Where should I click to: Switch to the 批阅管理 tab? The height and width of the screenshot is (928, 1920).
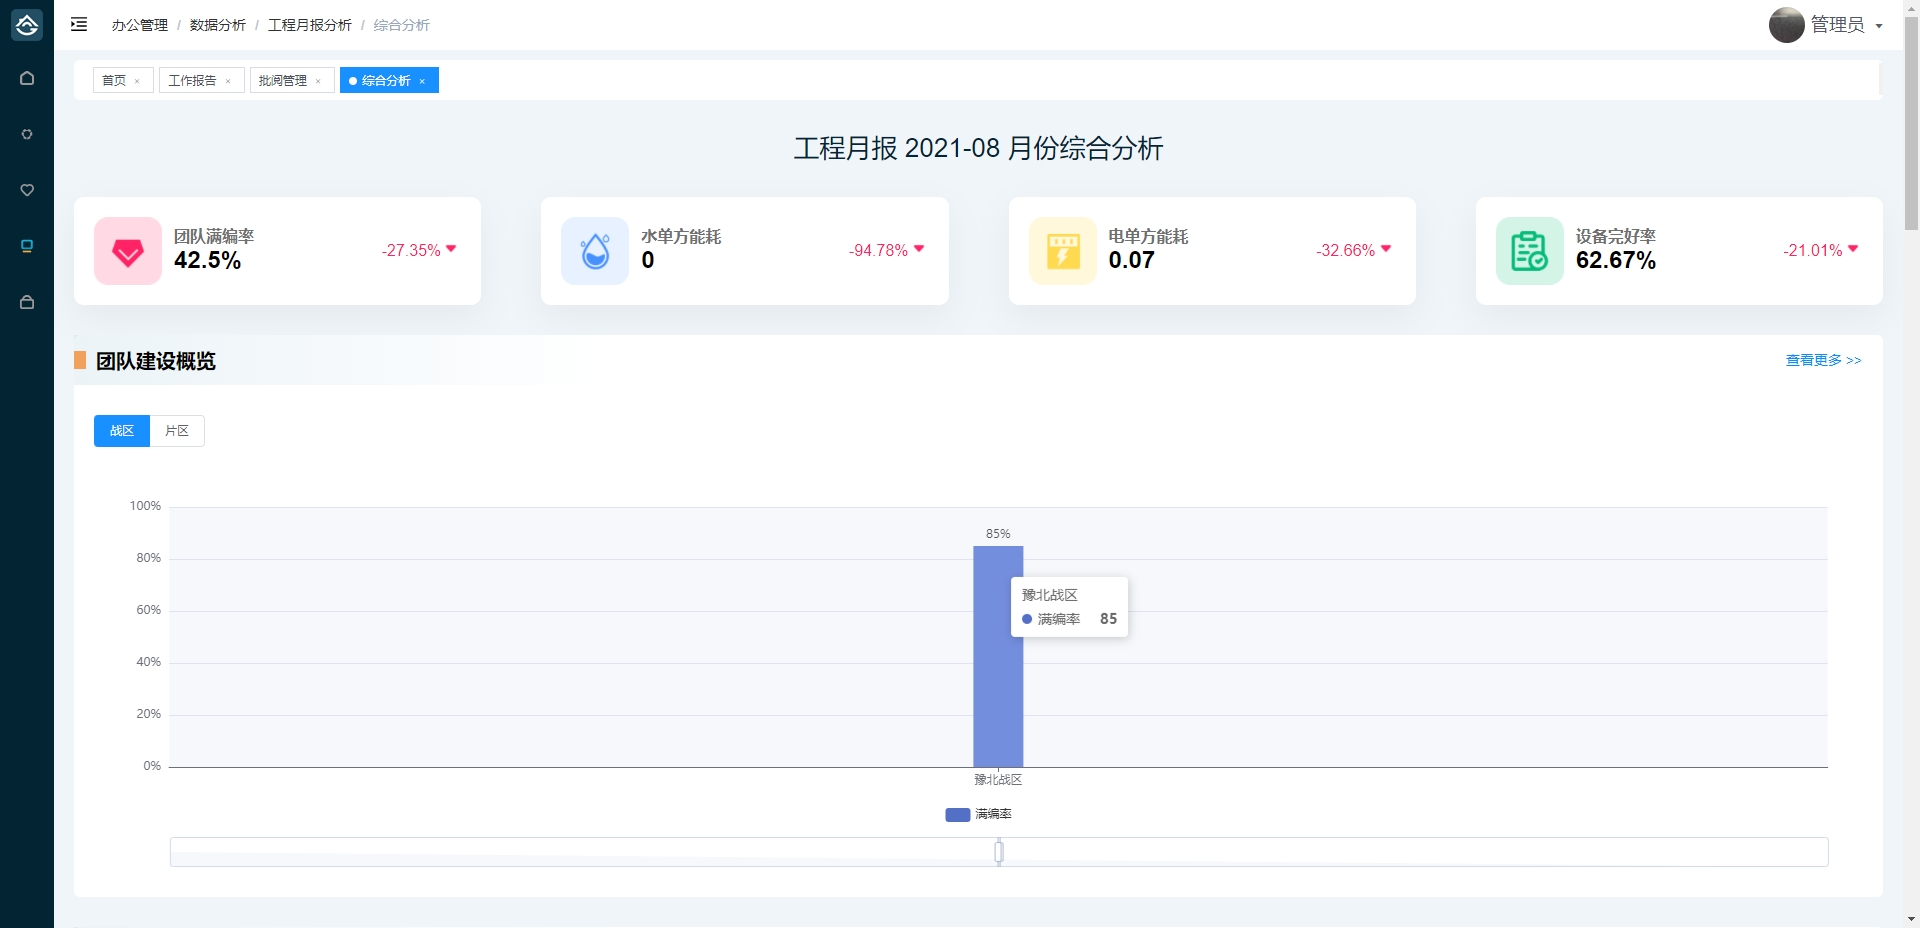coord(282,81)
